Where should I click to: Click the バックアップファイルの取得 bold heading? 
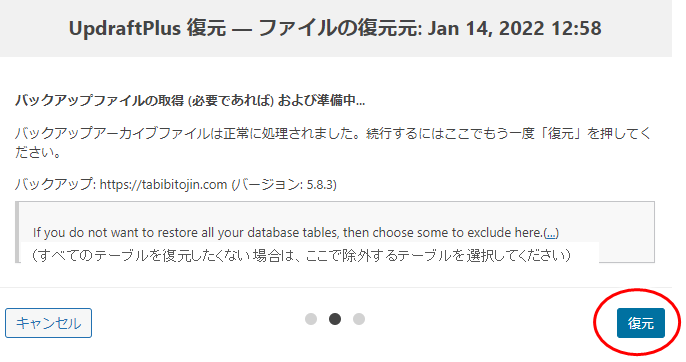pyautogui.click(x=190, y=101)
